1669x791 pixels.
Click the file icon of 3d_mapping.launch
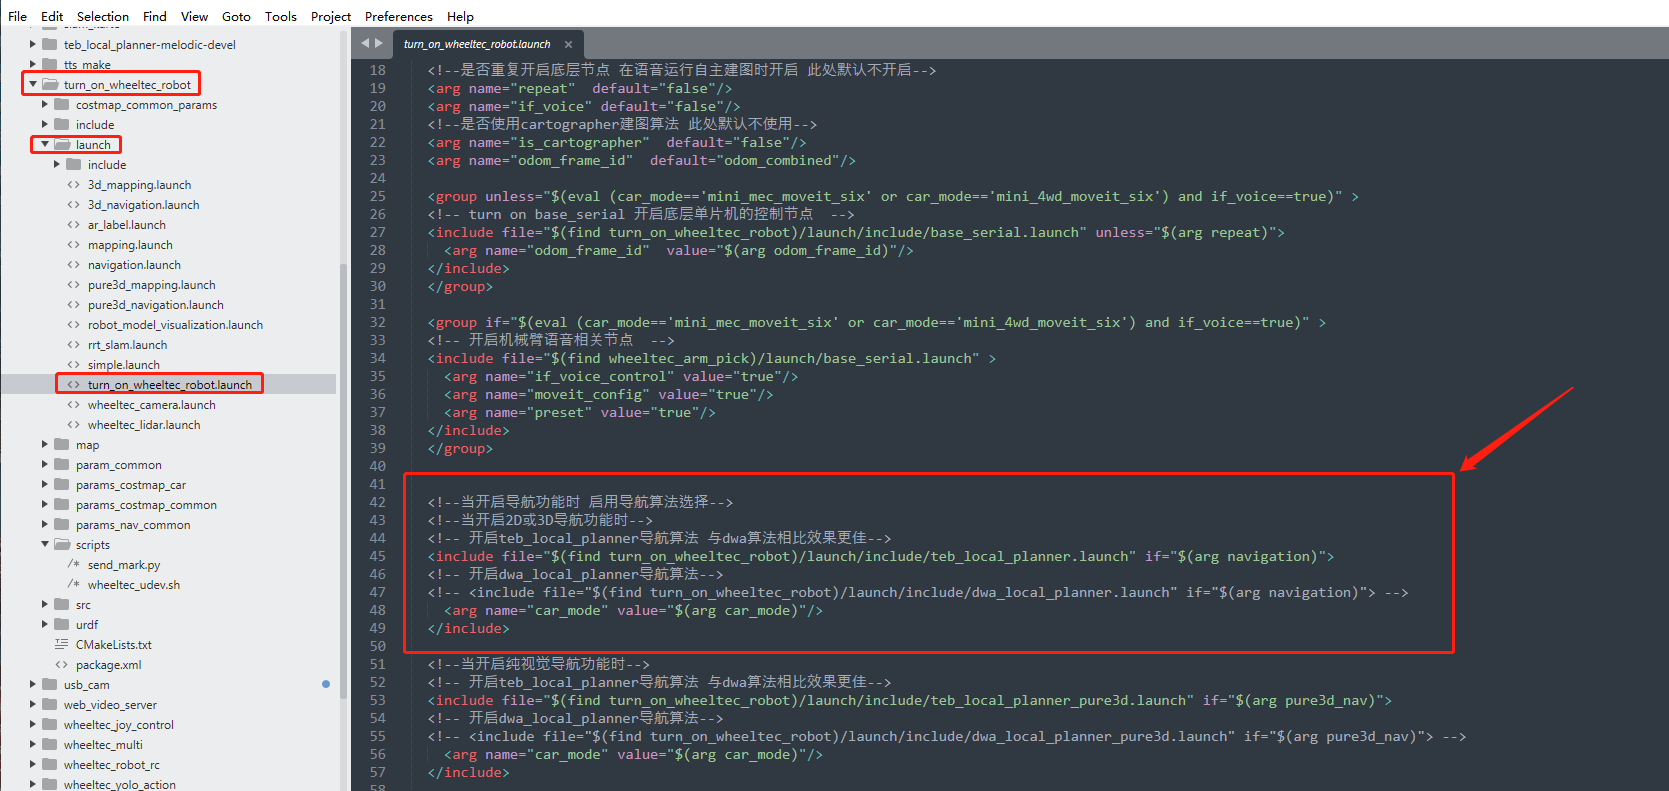click(x=74, y=185)
